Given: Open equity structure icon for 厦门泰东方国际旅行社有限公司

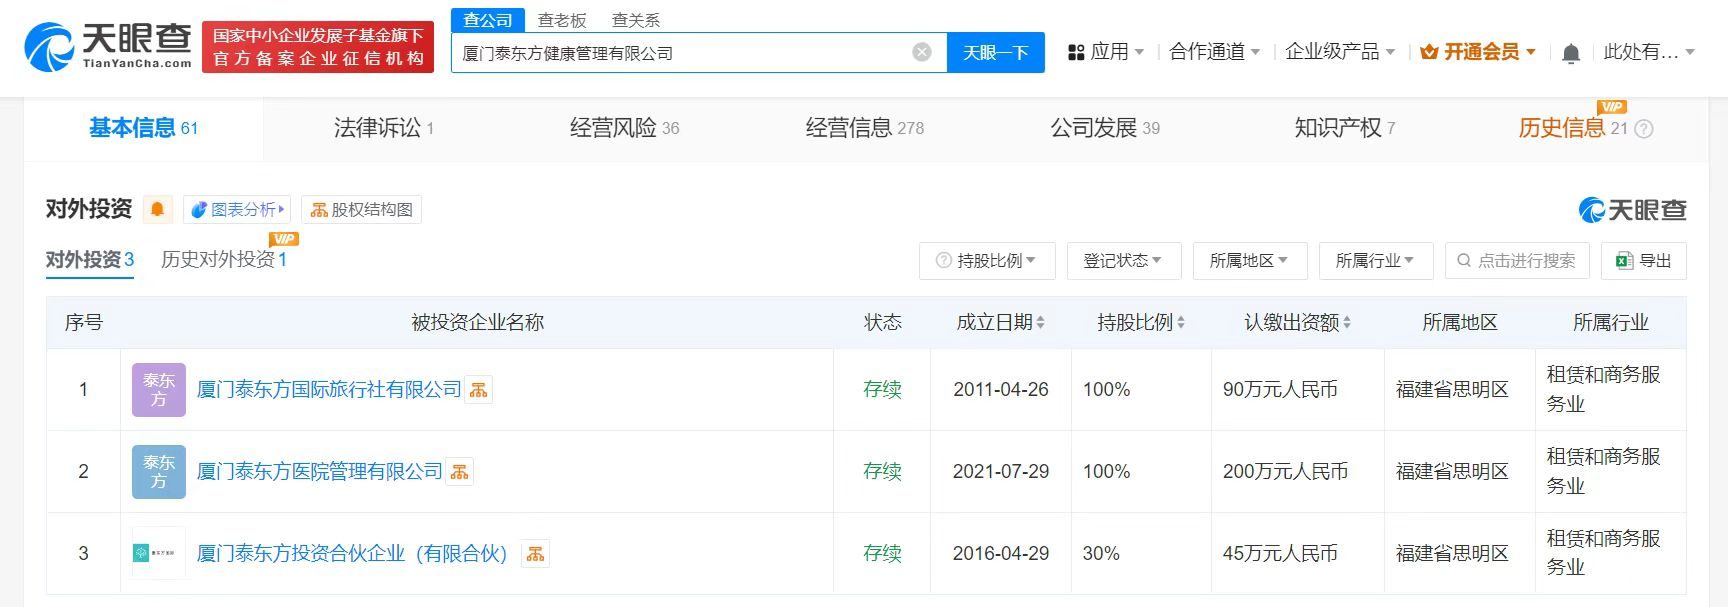Looking at the screenshot, I should (479, 390).
